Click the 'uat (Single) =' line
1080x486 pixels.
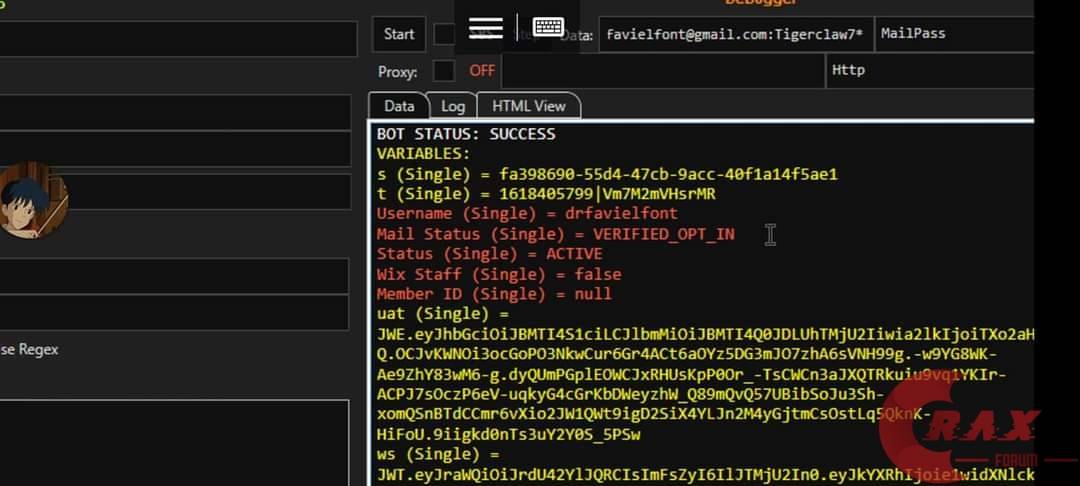(x=442, y=314)
